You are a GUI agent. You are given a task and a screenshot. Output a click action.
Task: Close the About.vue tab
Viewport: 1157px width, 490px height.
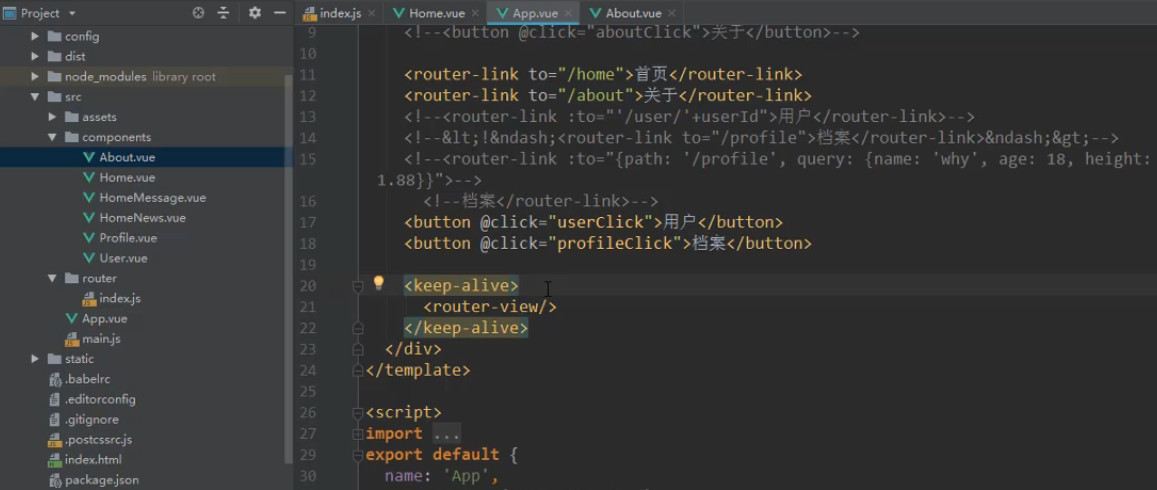(671, 13)
